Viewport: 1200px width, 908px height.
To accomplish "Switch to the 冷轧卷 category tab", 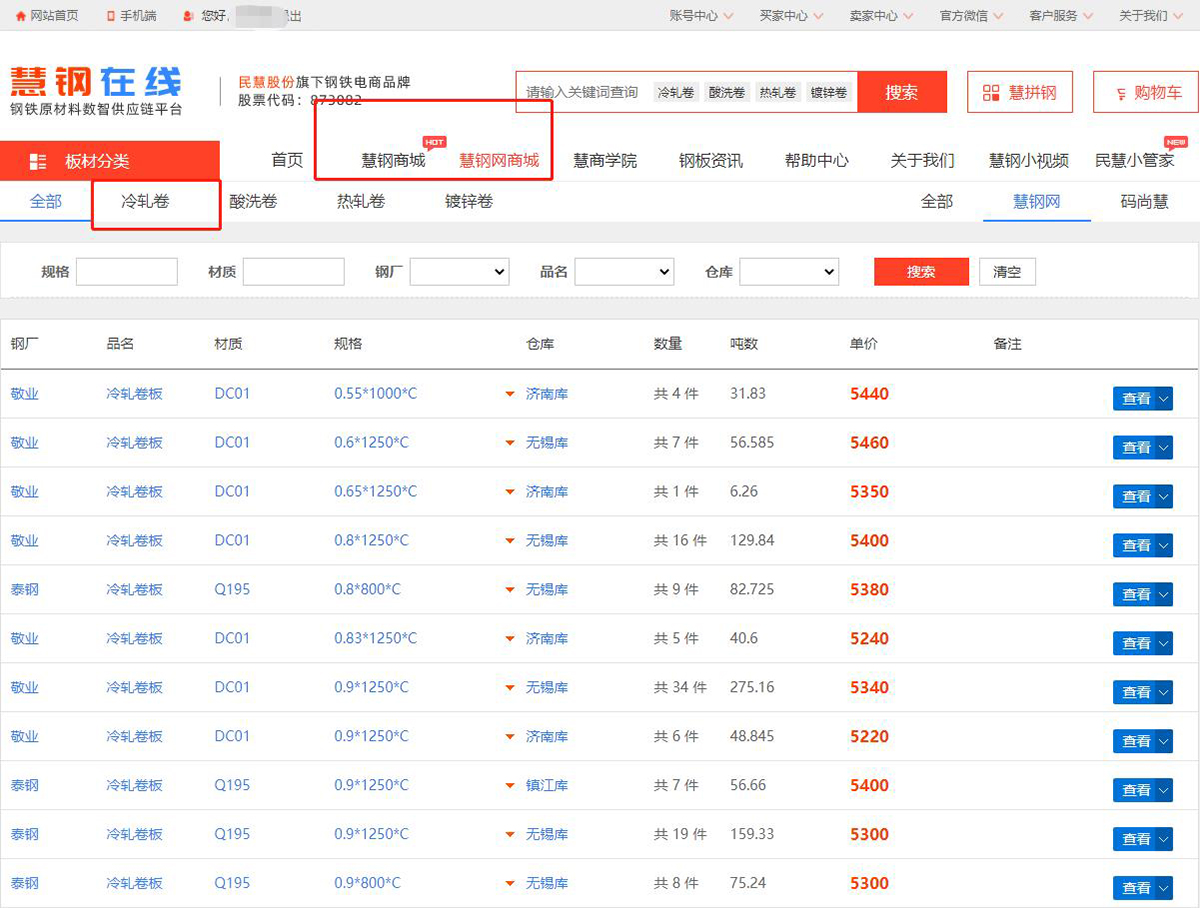I will point(145,202).
